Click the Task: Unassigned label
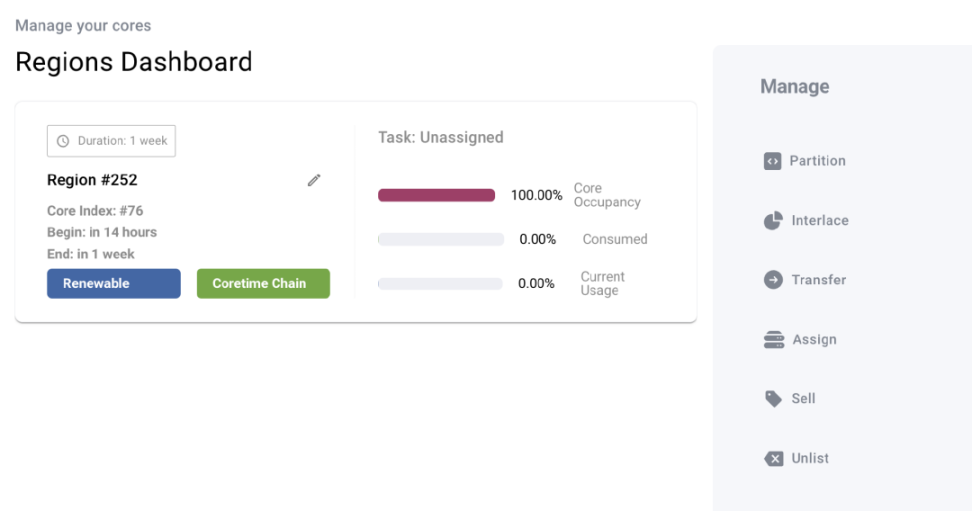Image resolution: width=972 pixels, height=511 pixels. [440, 137]
